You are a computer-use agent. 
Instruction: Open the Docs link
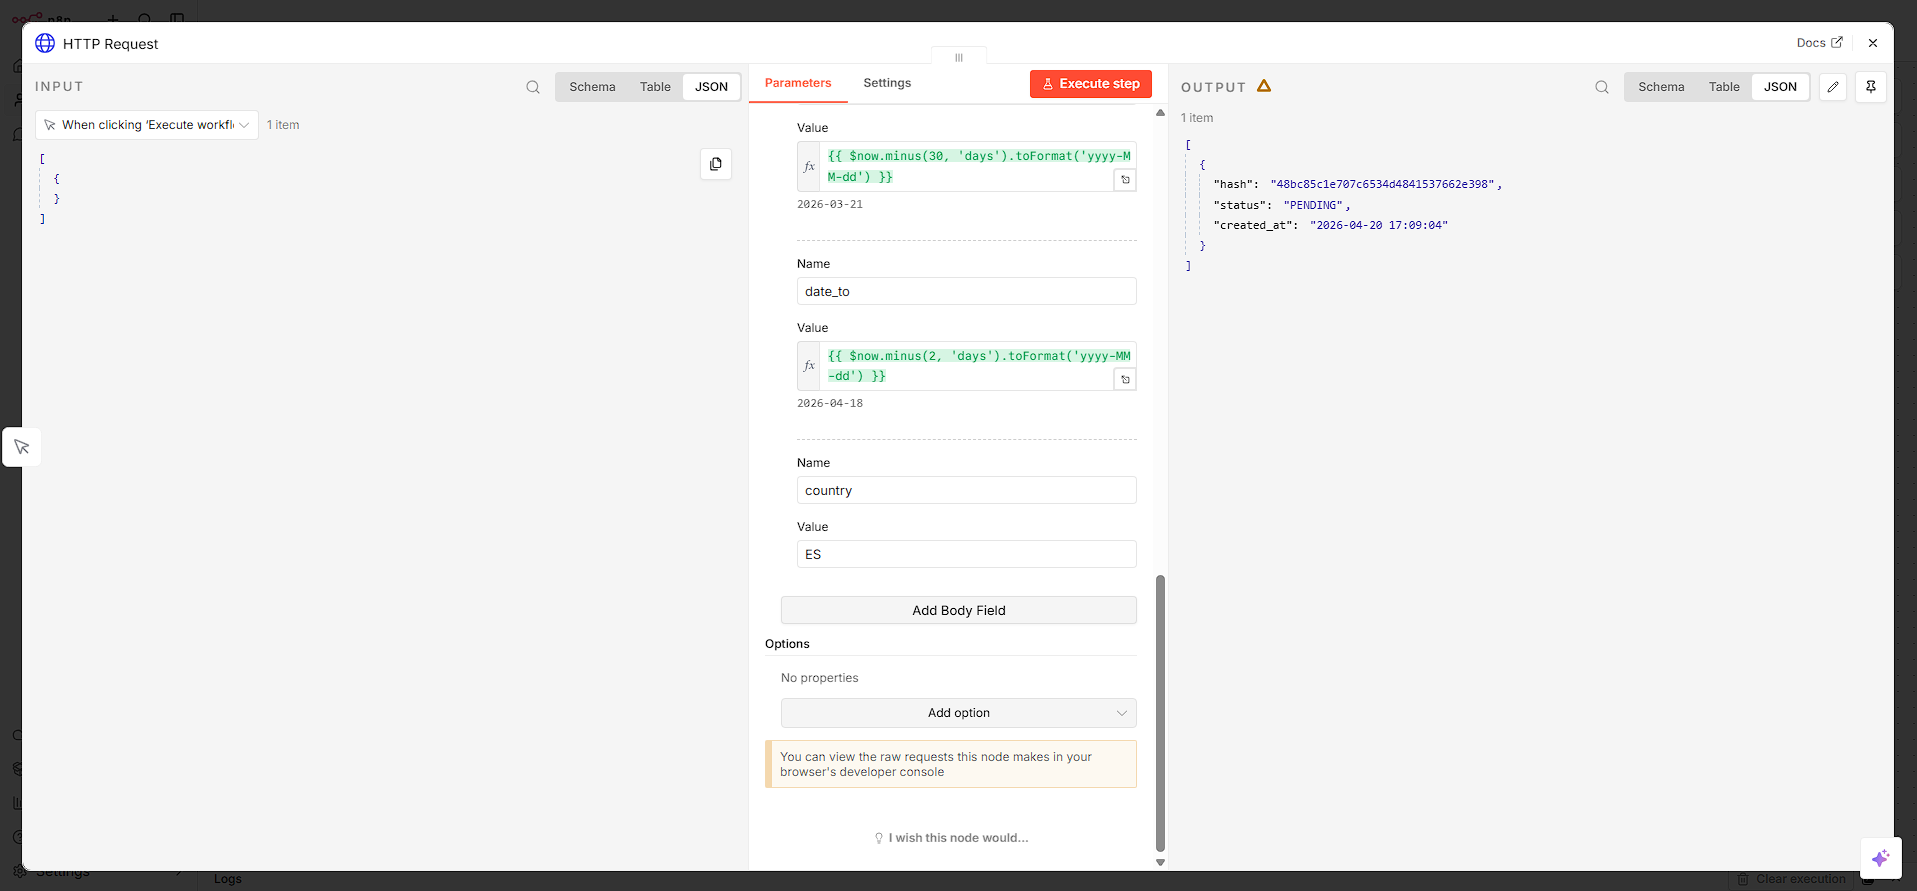tap(1819, 43)
